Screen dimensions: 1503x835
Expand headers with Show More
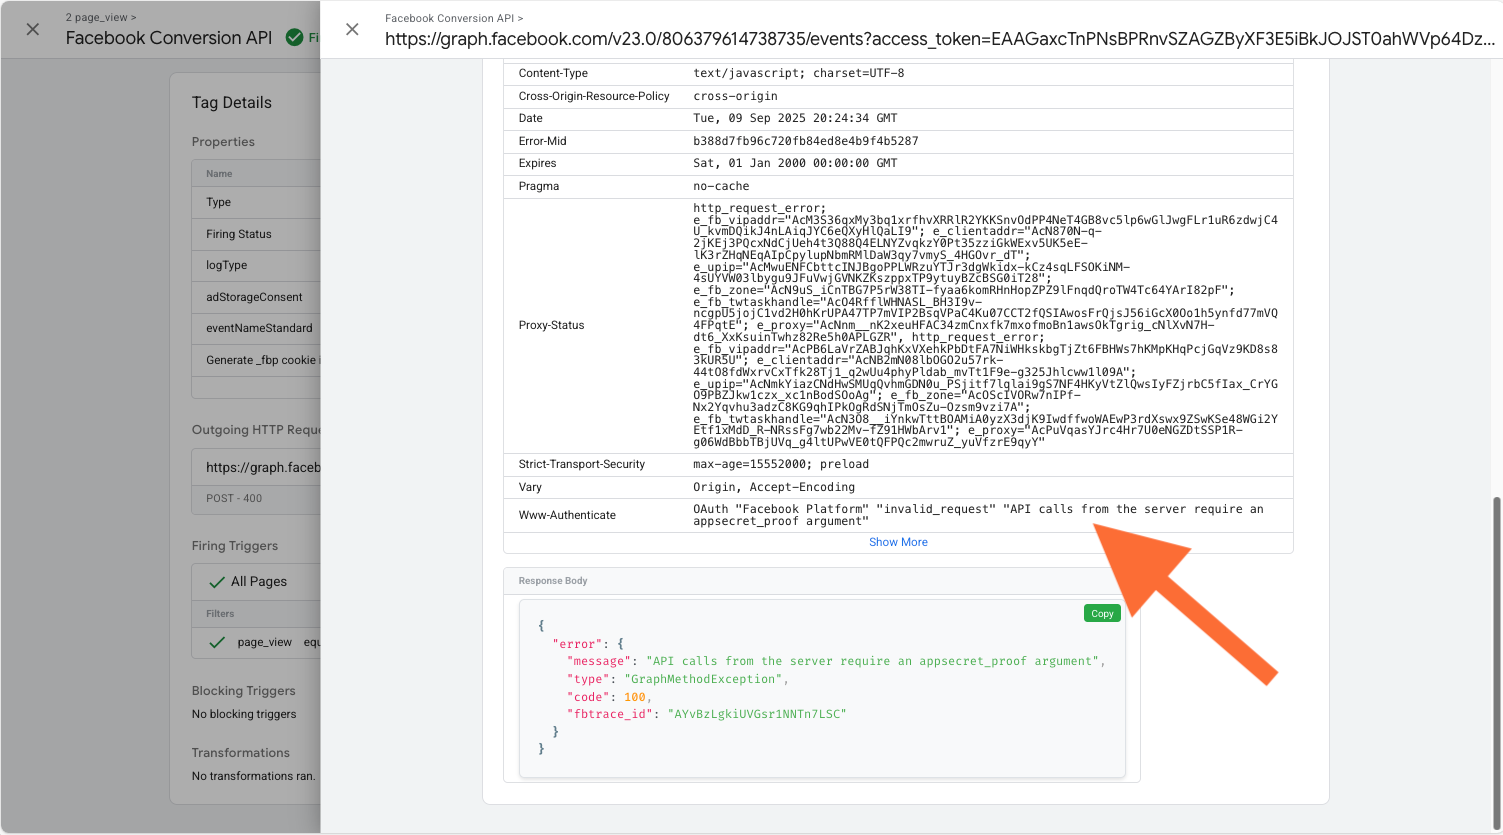click(898, 542)
